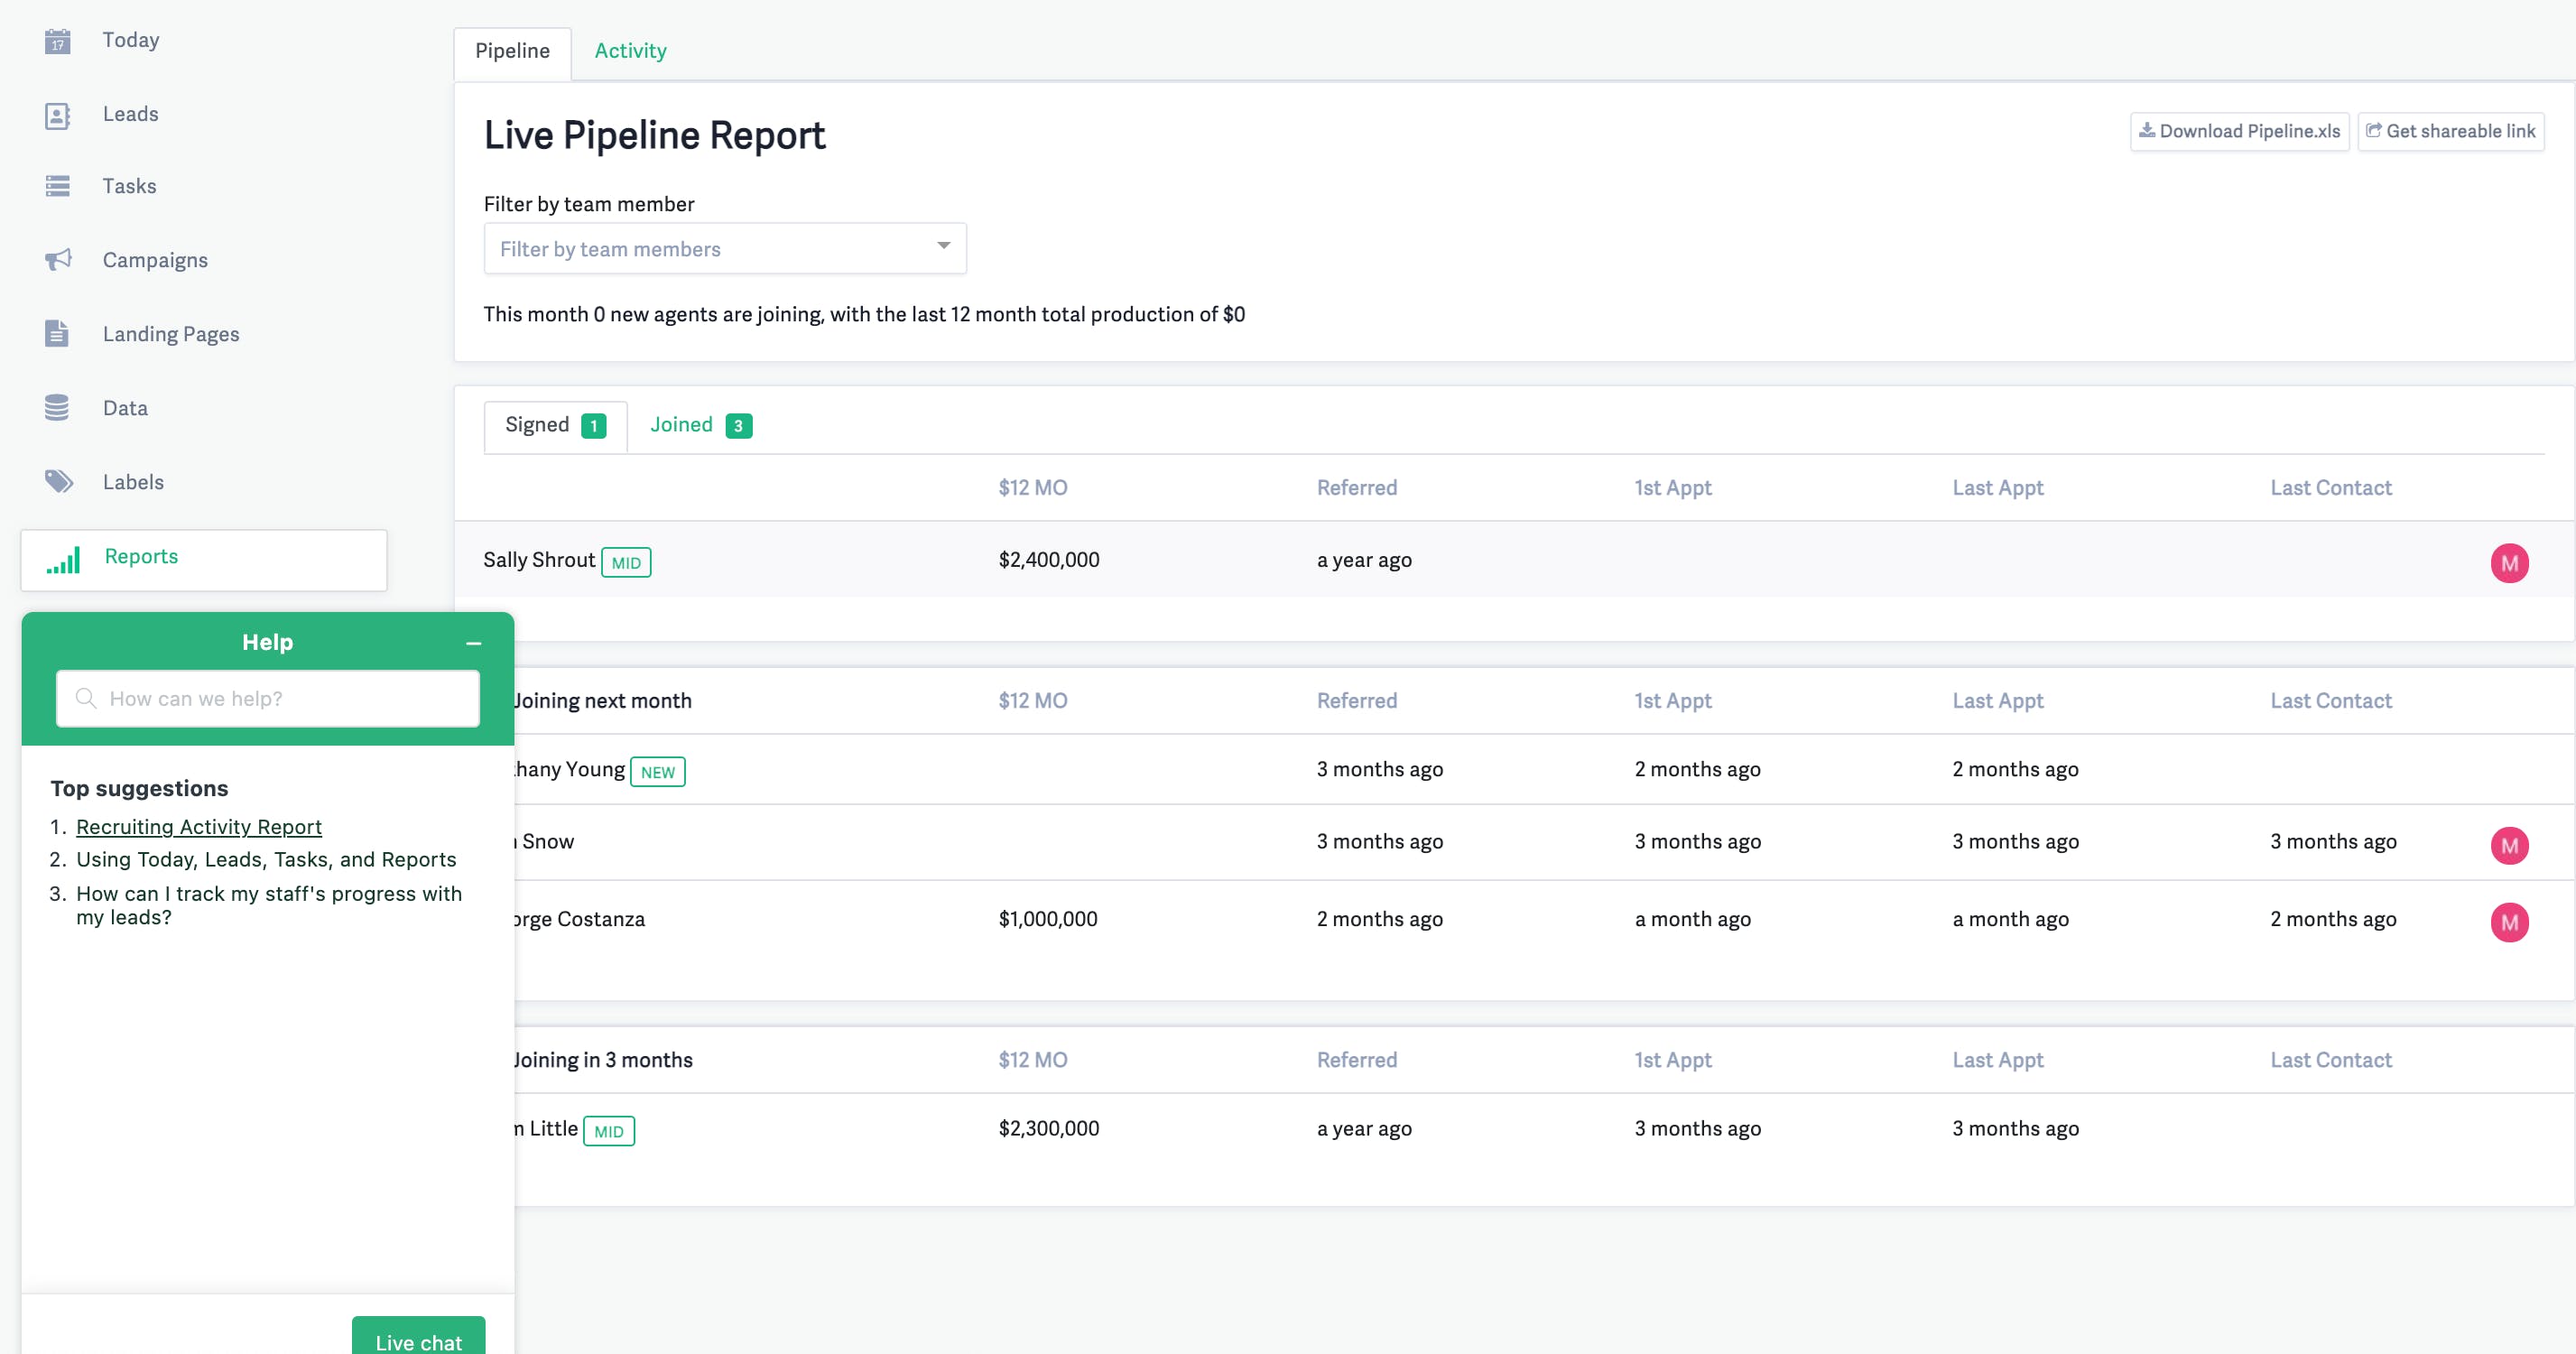This screenshot has height=1354, width=2576.
Task: Click the $2,300,000 value for Little
Action: click(1049, 1129)
